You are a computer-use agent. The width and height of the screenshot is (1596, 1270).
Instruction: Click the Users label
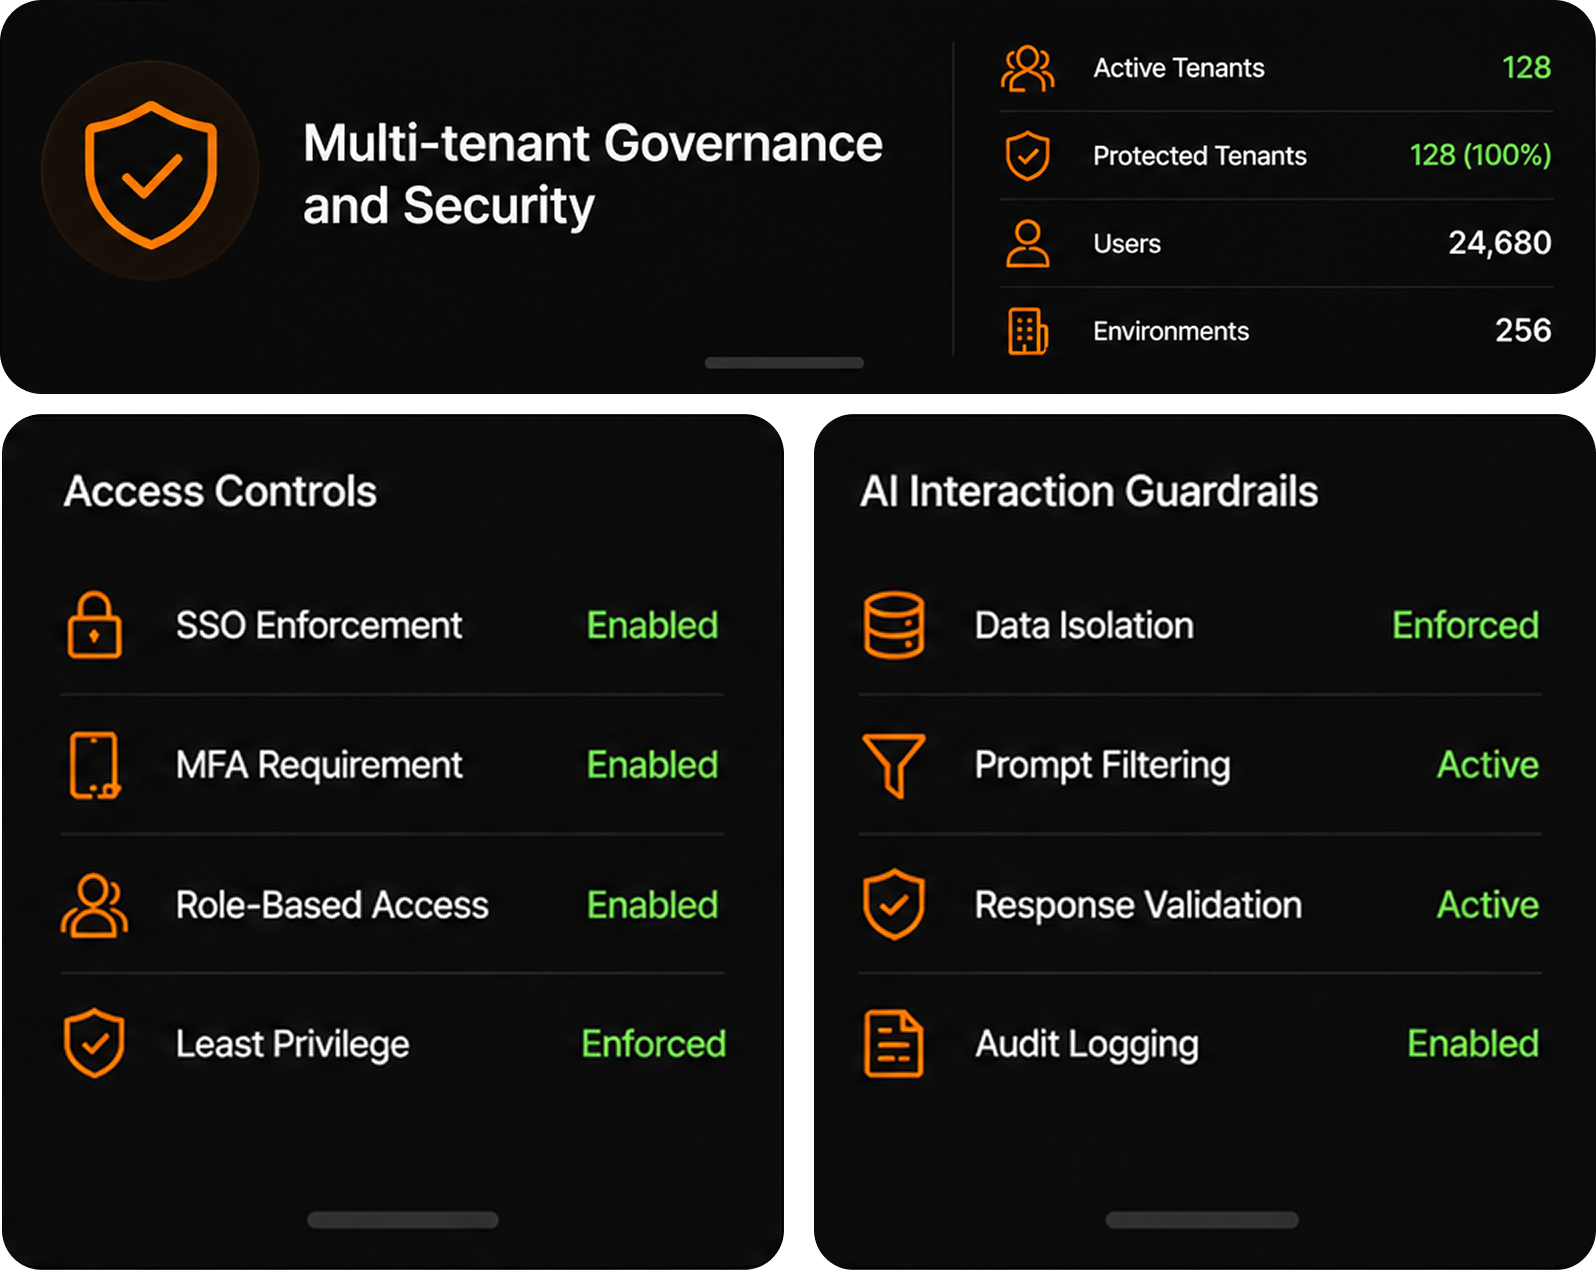tap(1127, 244)
